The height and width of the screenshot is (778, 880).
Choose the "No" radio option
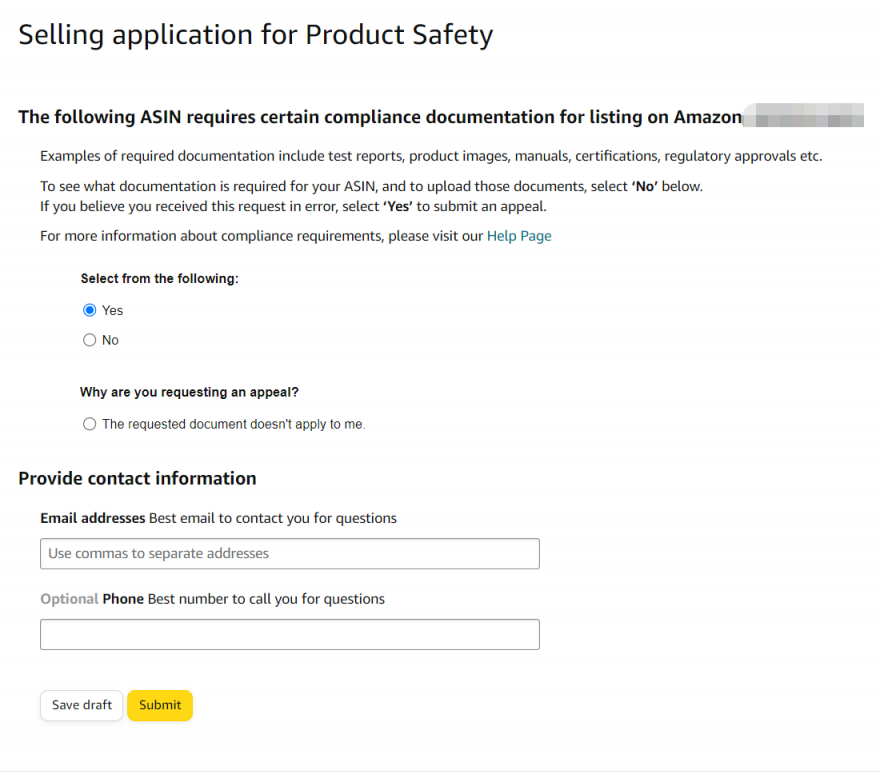pos(90,340)
